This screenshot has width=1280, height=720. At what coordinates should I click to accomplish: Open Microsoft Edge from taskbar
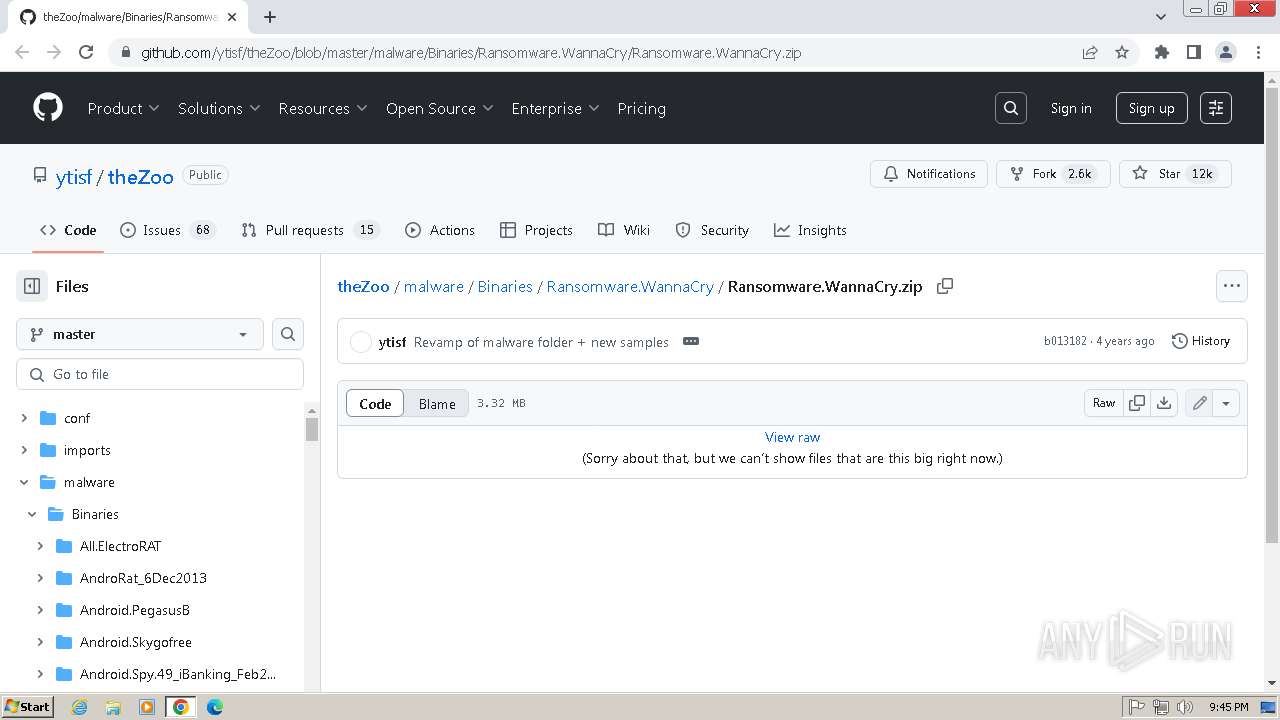(x=215, y=707)
